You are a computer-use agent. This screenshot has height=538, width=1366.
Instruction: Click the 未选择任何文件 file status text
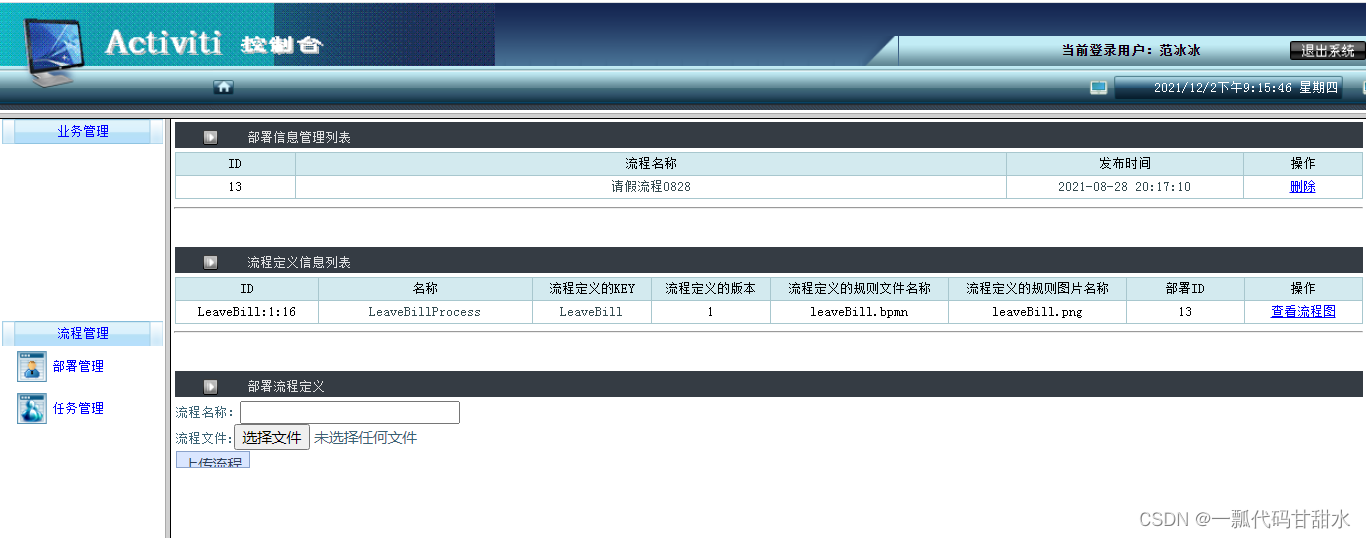[x=366, y=438]
